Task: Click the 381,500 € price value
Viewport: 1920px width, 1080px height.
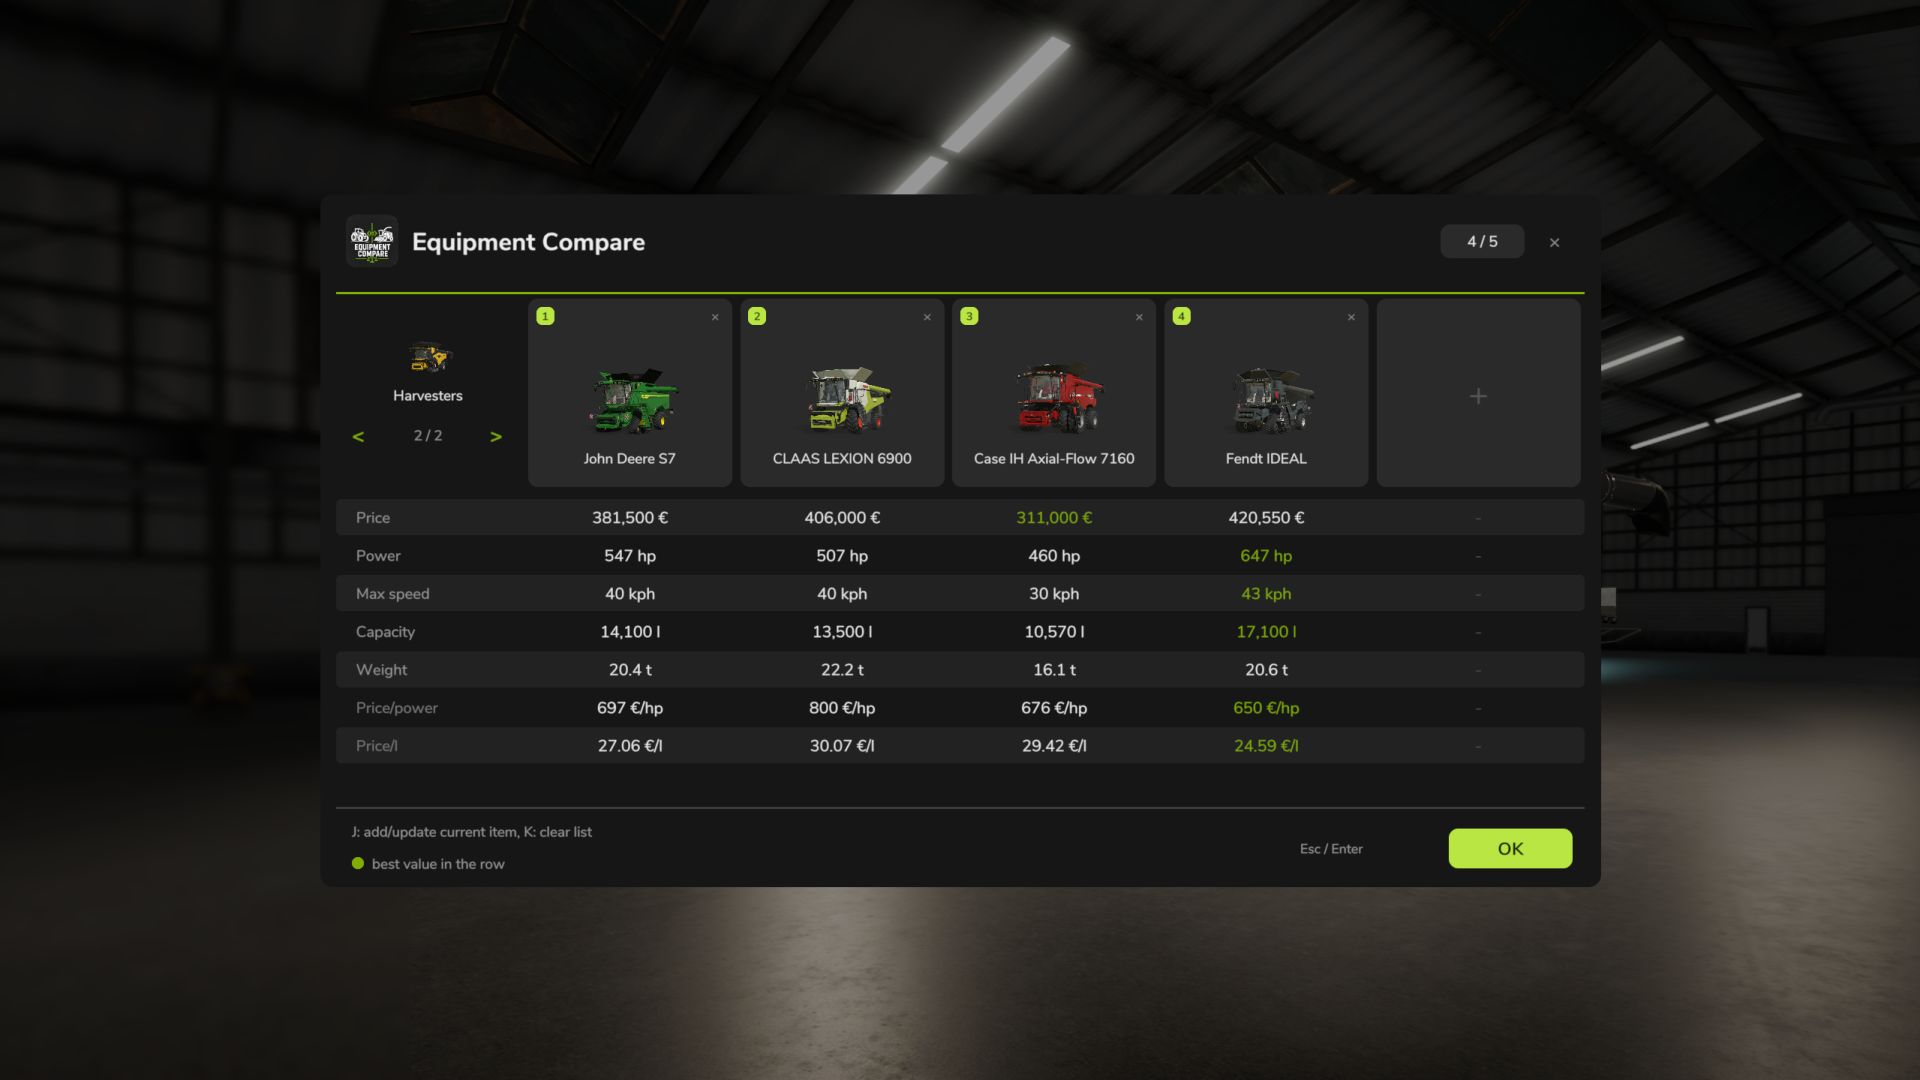Action: pos(630,517)
